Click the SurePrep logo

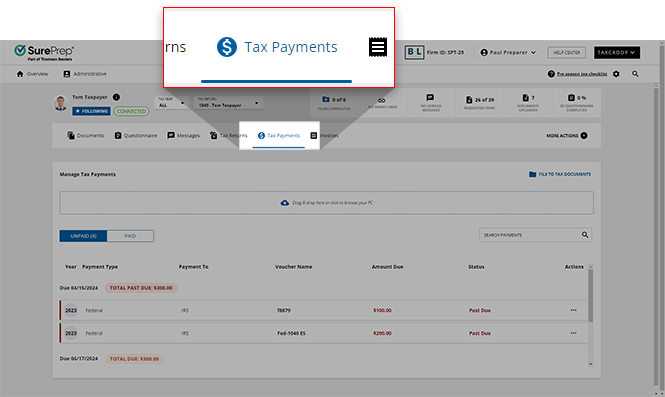pyautogui.click(x=44, y=52)
